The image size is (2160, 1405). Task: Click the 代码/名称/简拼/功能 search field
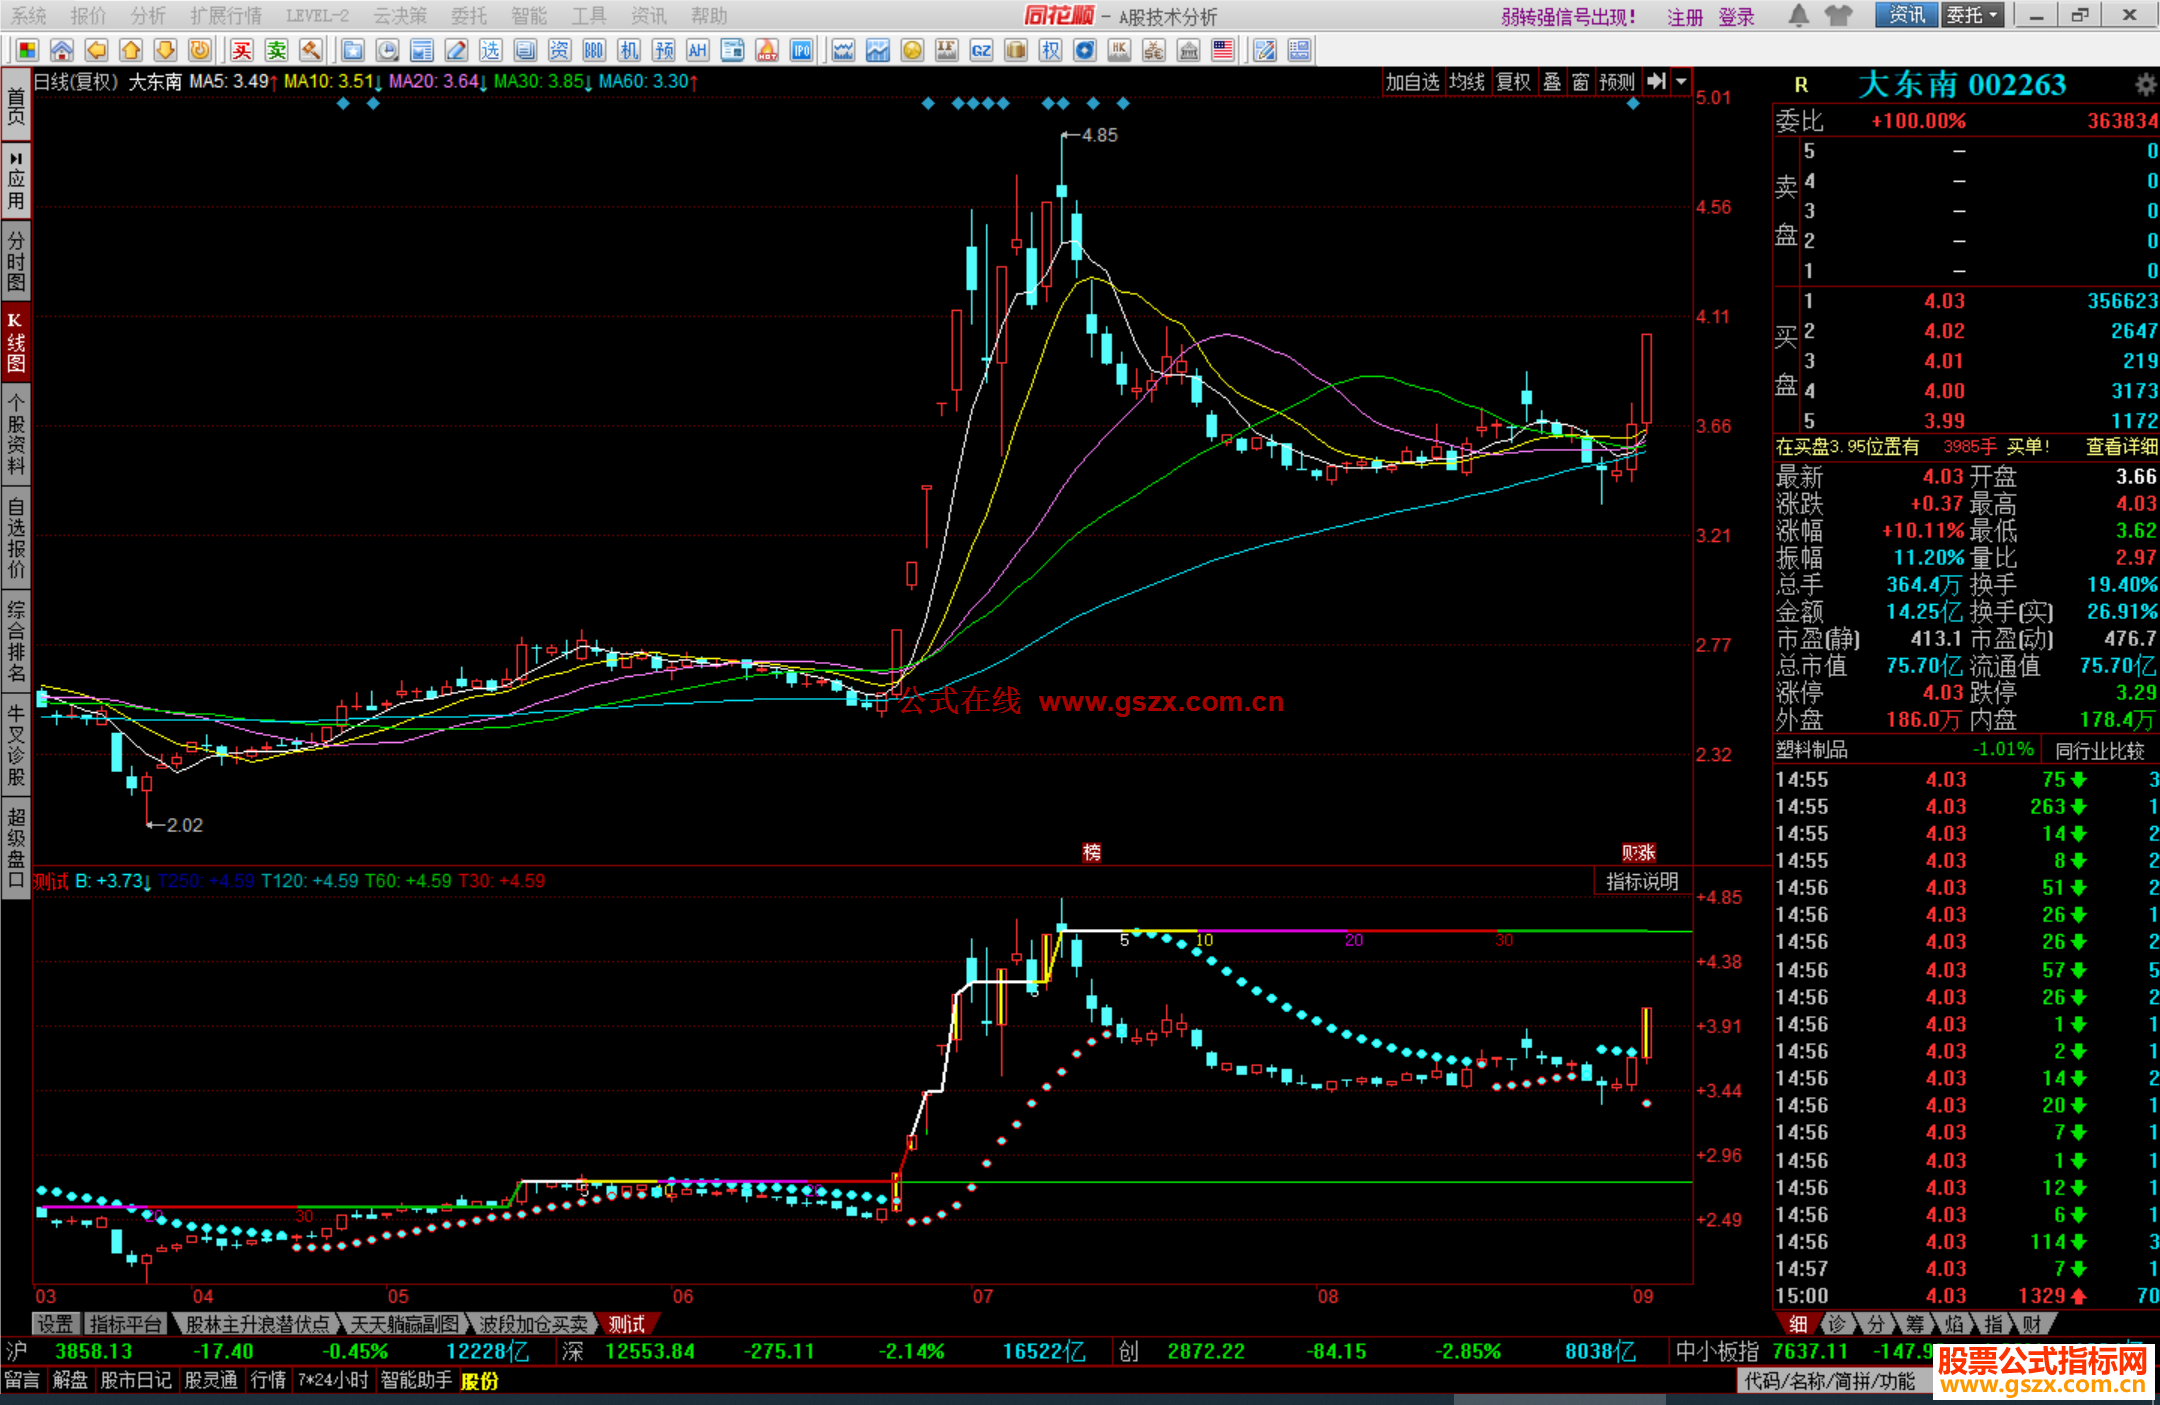coord(1830,1381)
